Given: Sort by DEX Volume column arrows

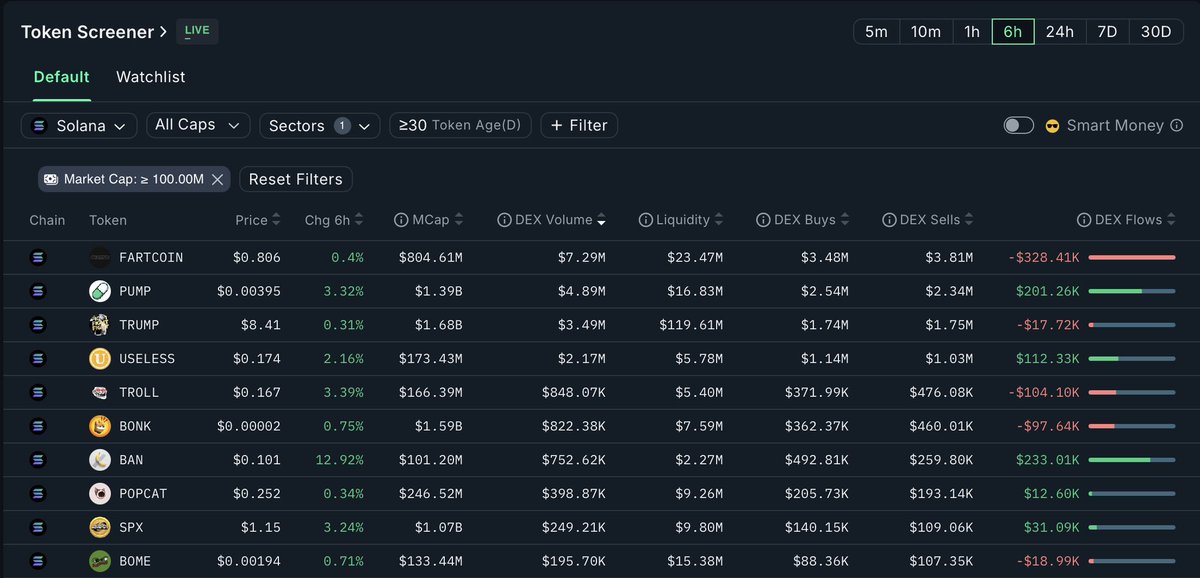Looking at the screenshot, I should point(601,220).
